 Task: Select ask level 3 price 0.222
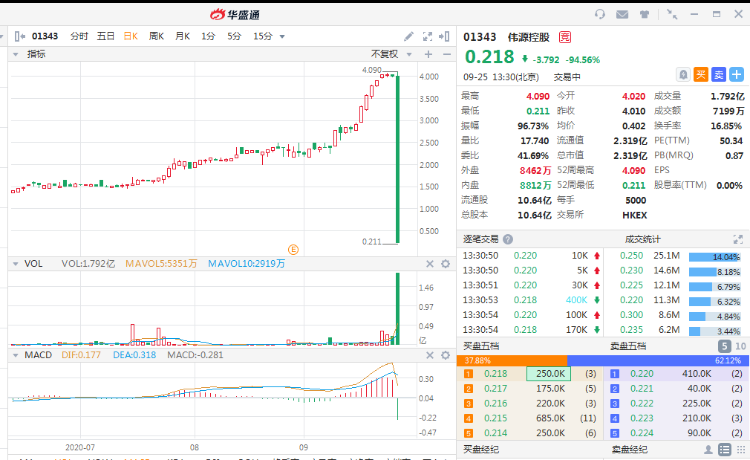[642, 403]
